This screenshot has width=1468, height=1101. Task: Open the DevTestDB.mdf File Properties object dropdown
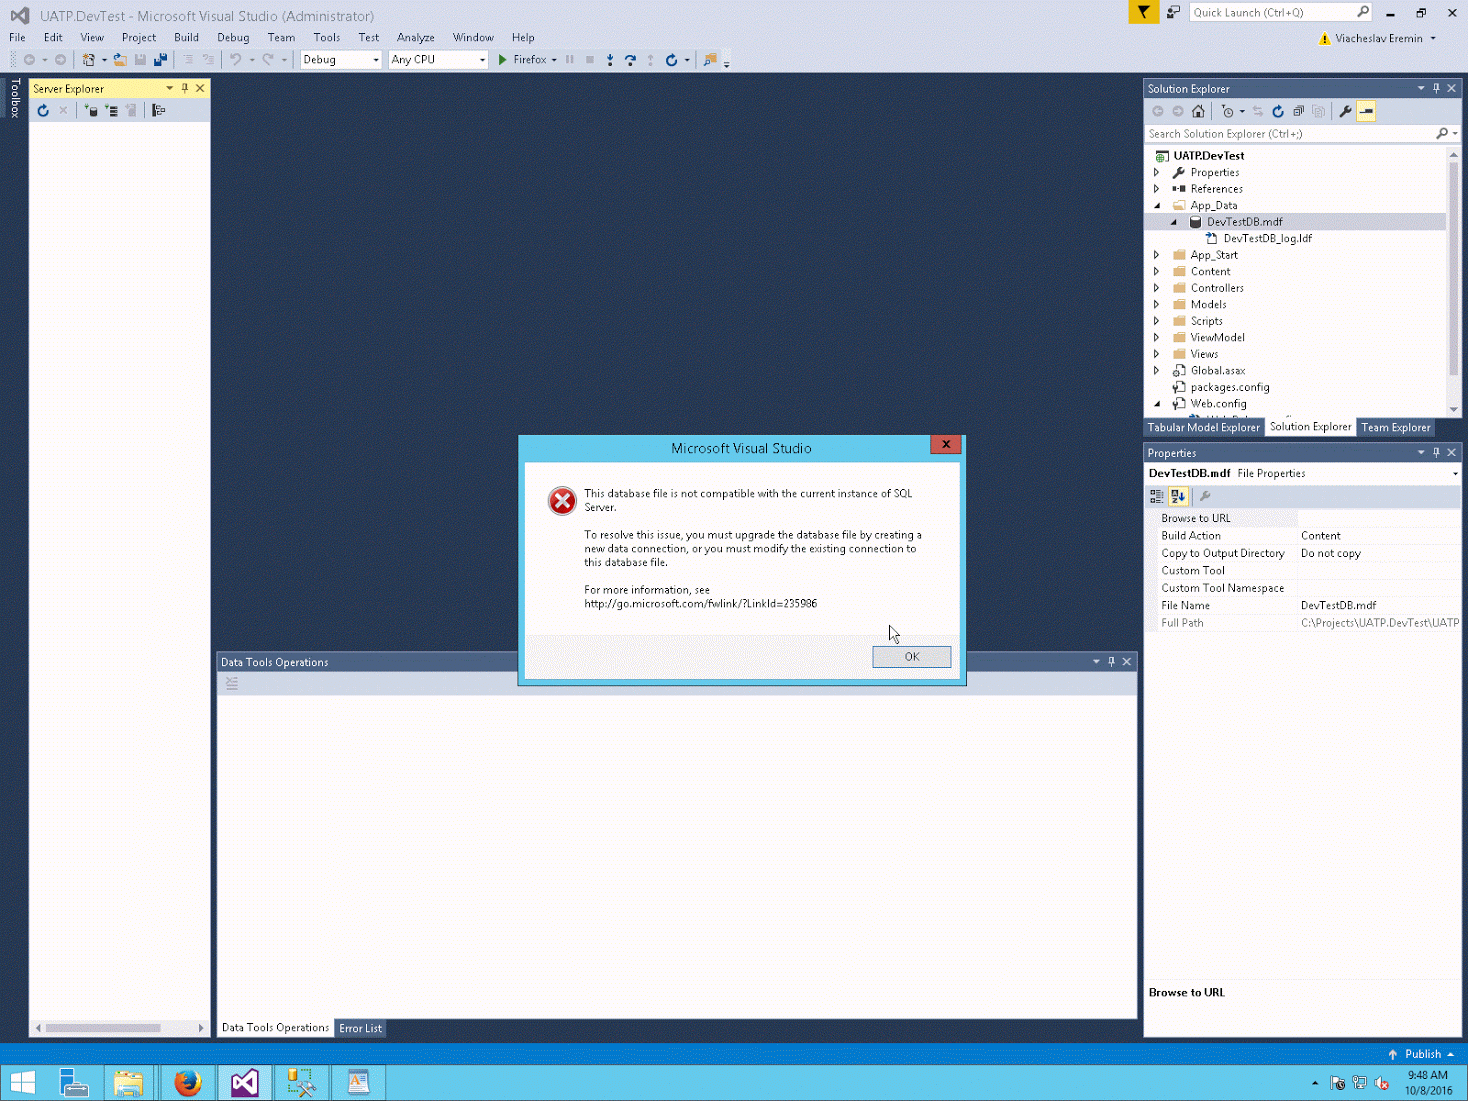click(1455, 474)
